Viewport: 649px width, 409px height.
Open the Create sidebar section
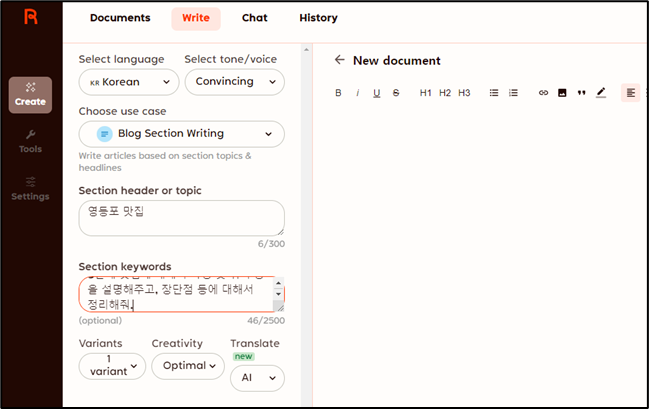pos(30,95)
